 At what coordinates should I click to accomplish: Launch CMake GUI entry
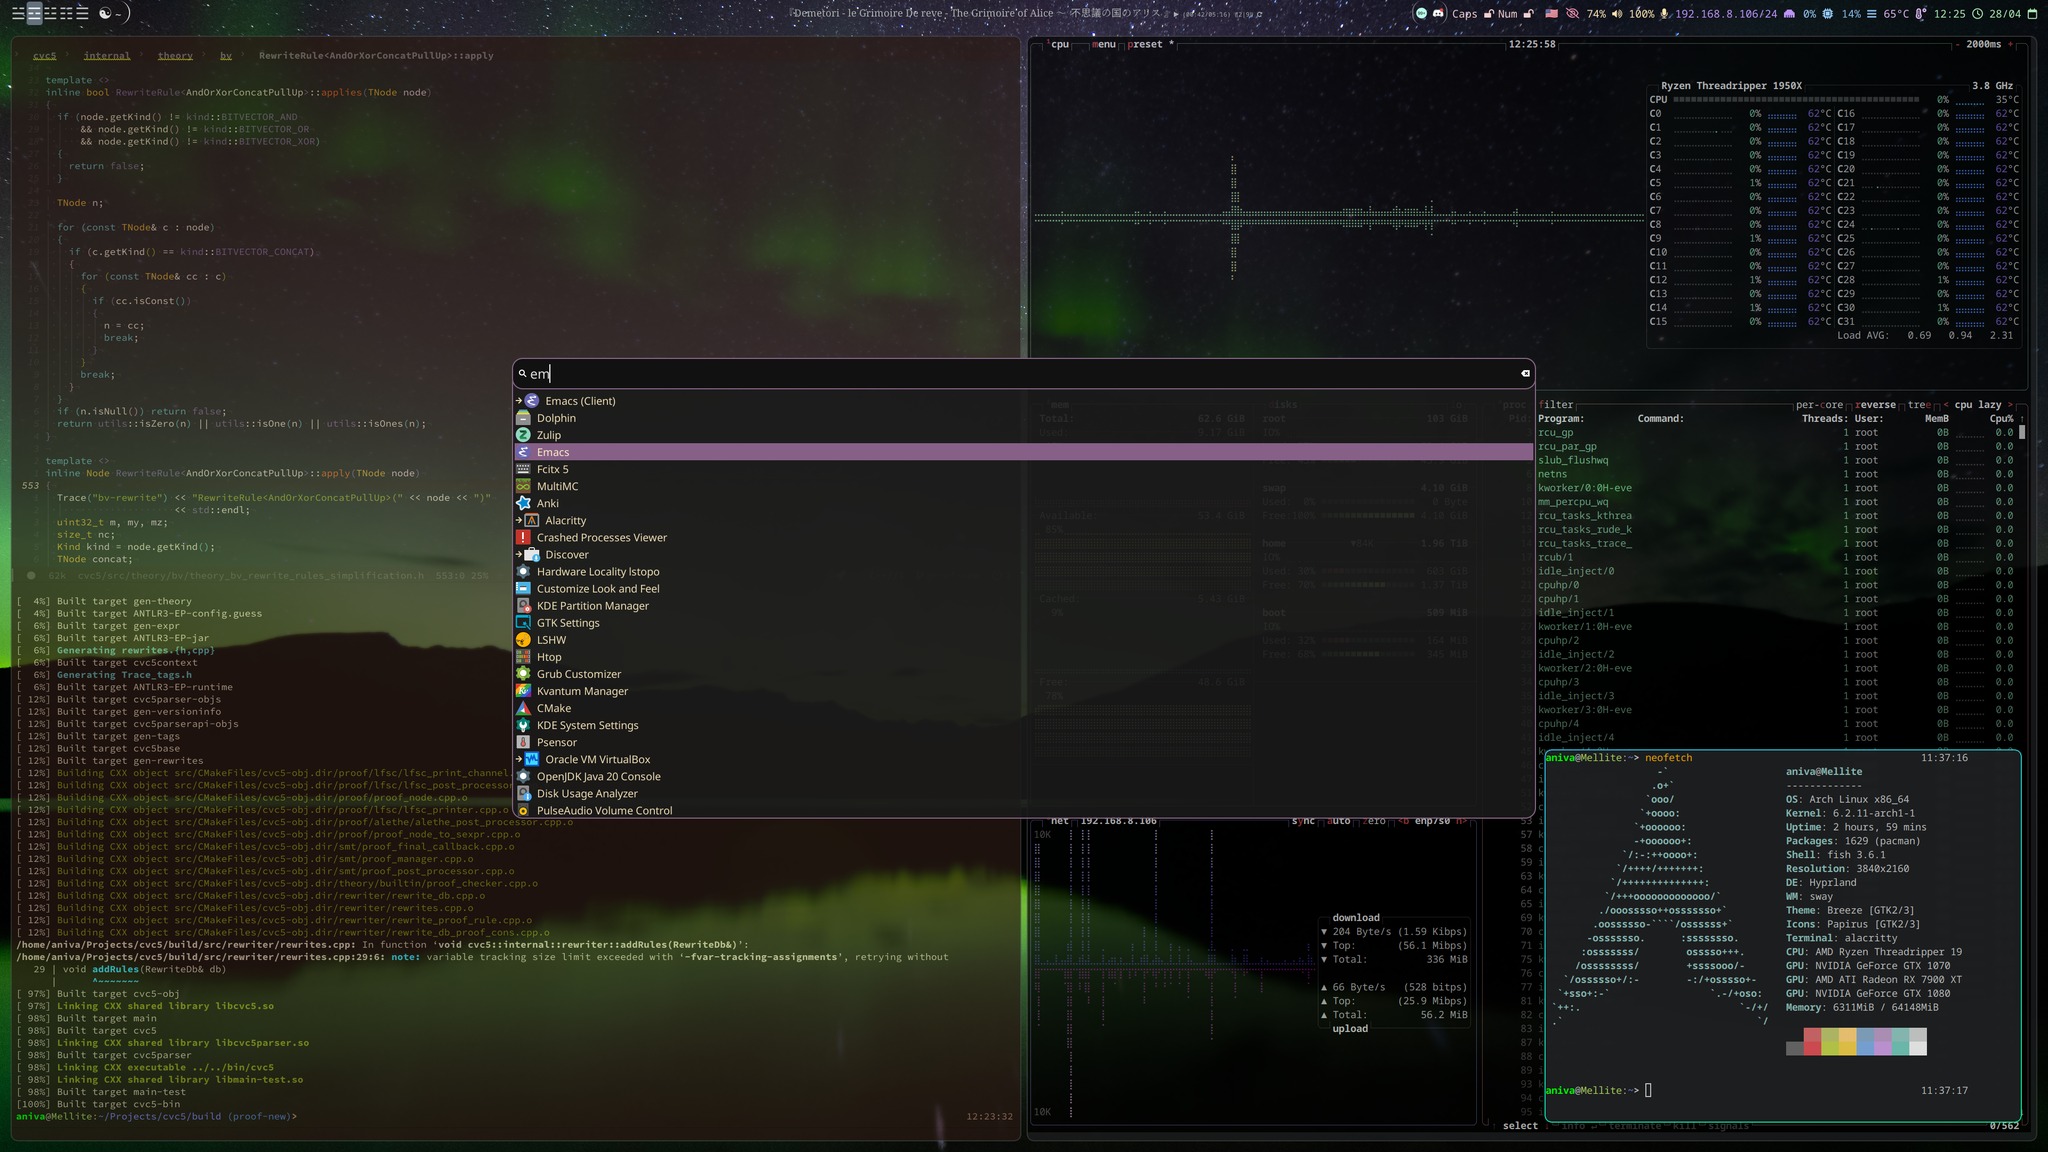(x=1024, y=707)
